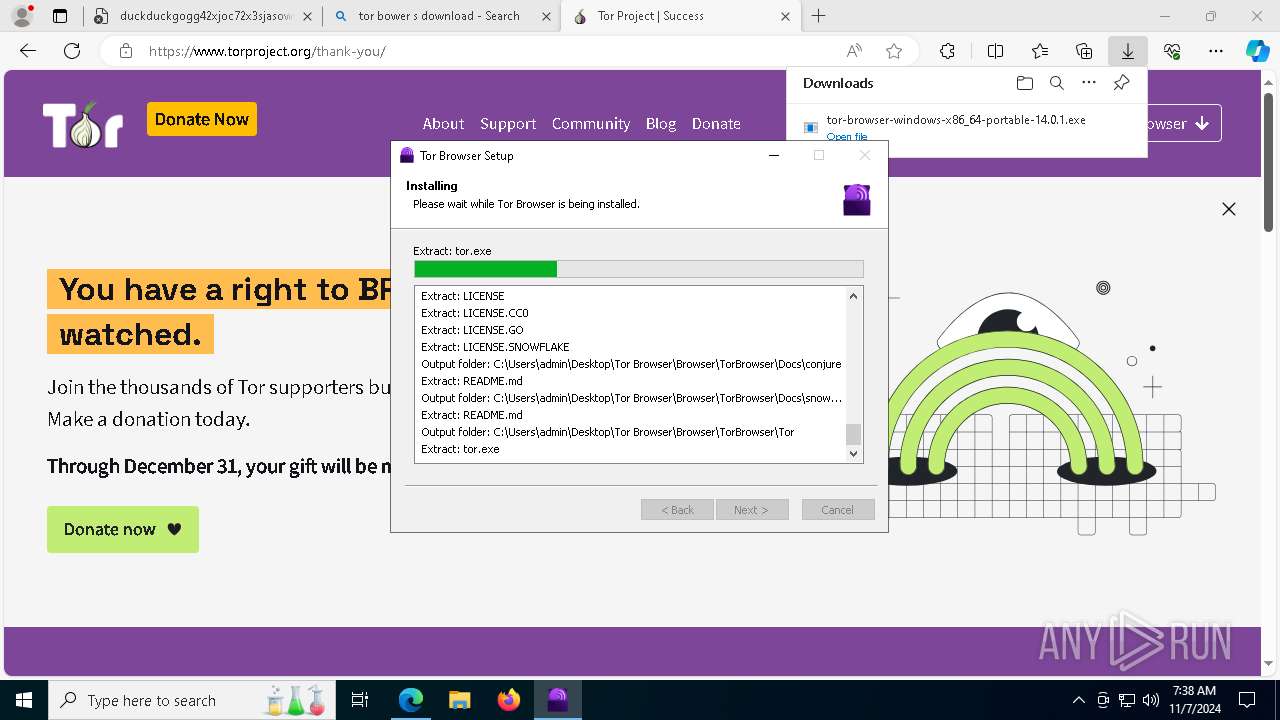Search downloads magnifier icon
Image resolution: width=1280 pixels, height=720 pixels.
1056,83
